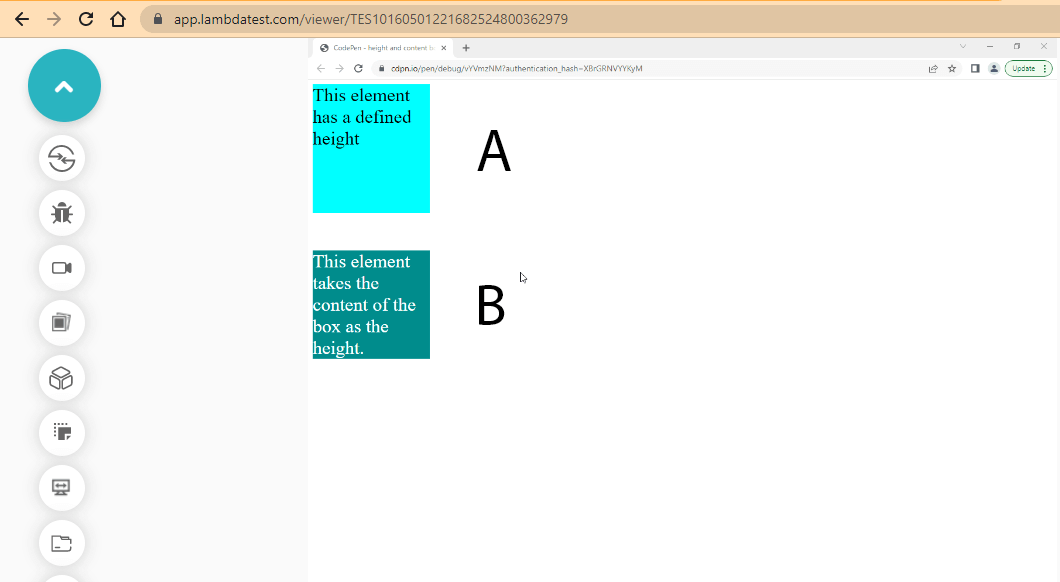The image size is (1060, 582).
Task: Open the switch browser icon in the sidebar
Action: pos(62,159)
